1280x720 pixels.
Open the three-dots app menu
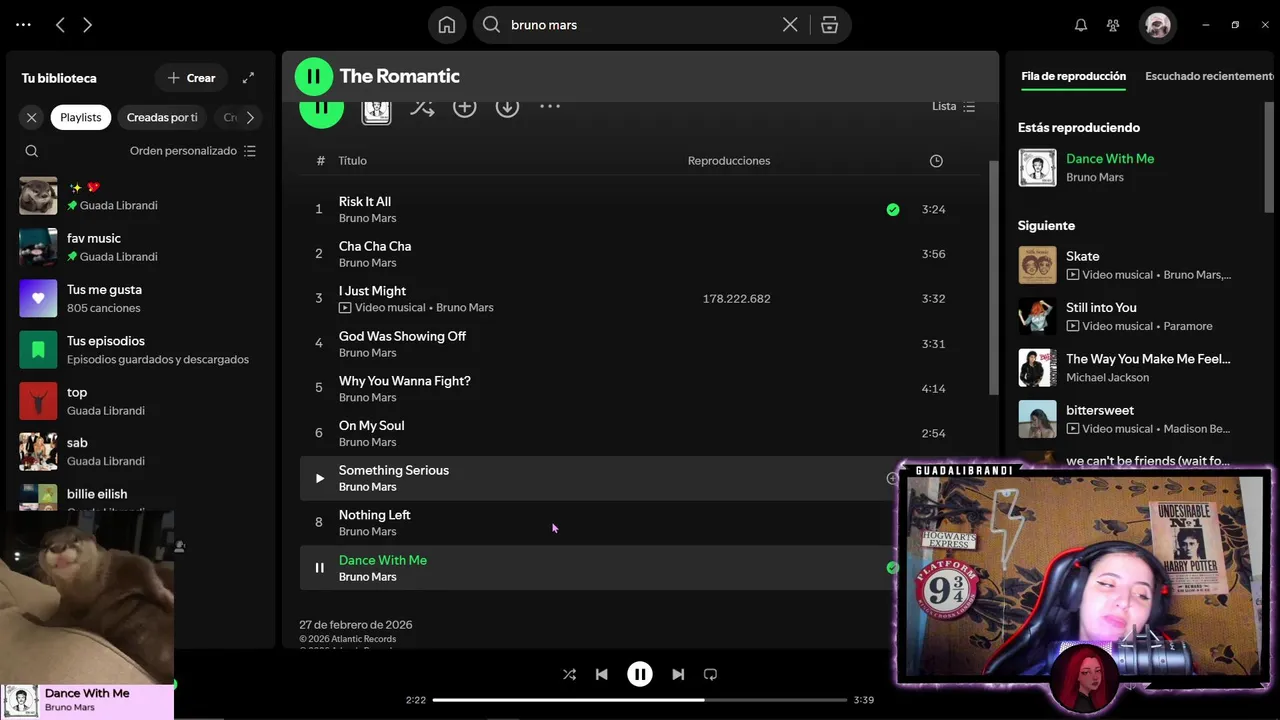point(24,25)
